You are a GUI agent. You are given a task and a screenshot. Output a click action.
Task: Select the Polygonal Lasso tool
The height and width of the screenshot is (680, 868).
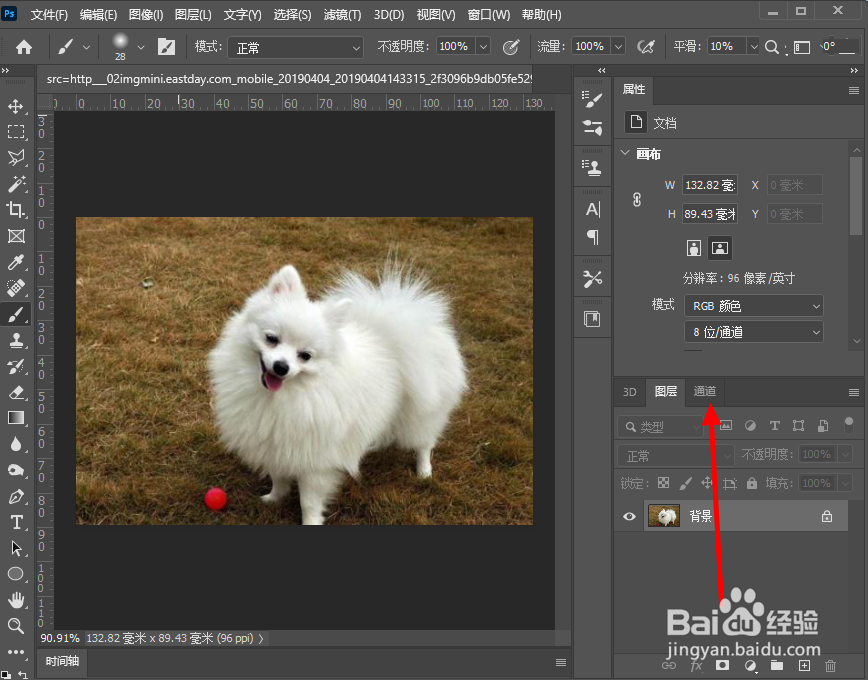16,157
